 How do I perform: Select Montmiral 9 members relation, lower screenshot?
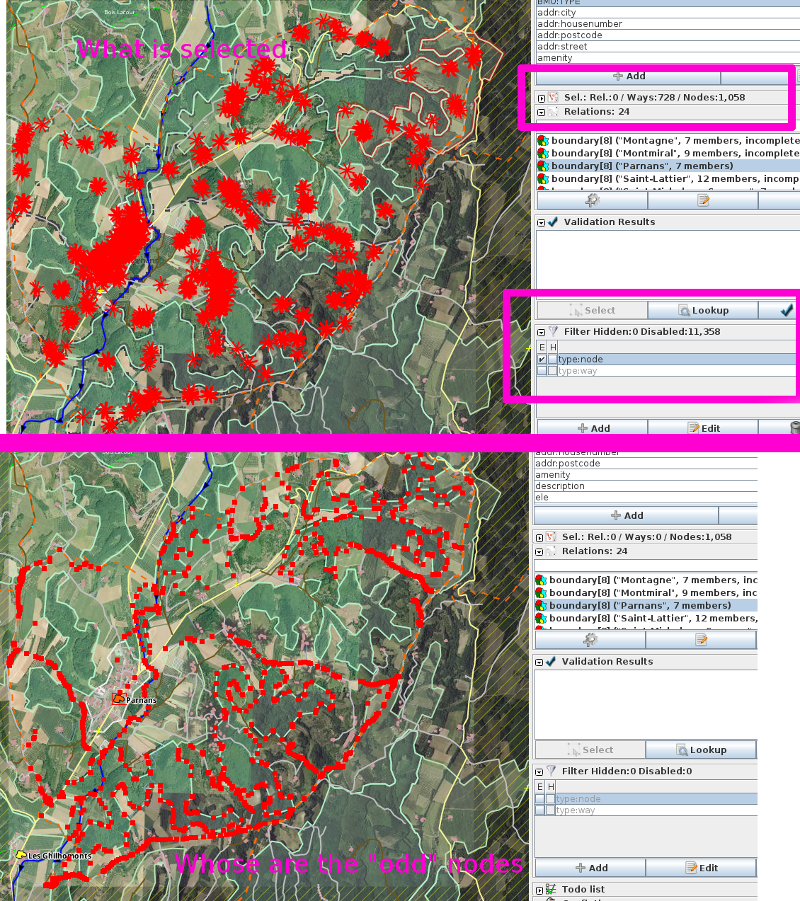(646, 592)
